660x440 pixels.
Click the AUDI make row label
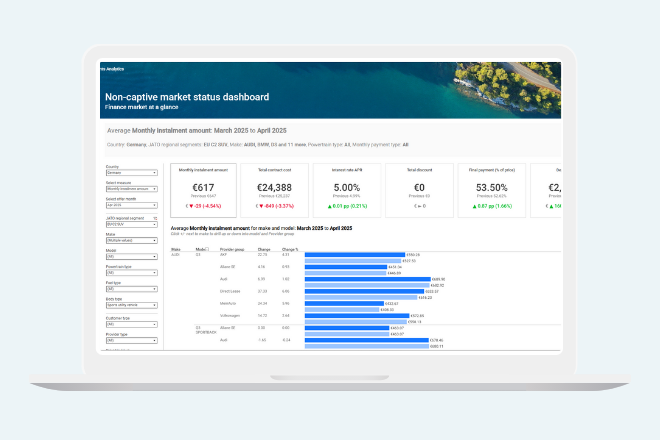click(176, 255)
